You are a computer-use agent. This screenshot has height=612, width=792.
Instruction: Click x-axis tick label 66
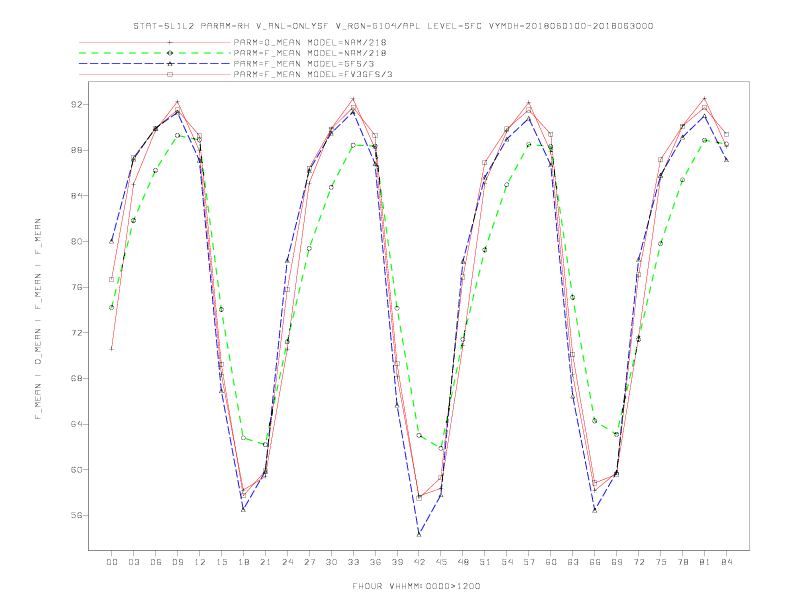595,562
